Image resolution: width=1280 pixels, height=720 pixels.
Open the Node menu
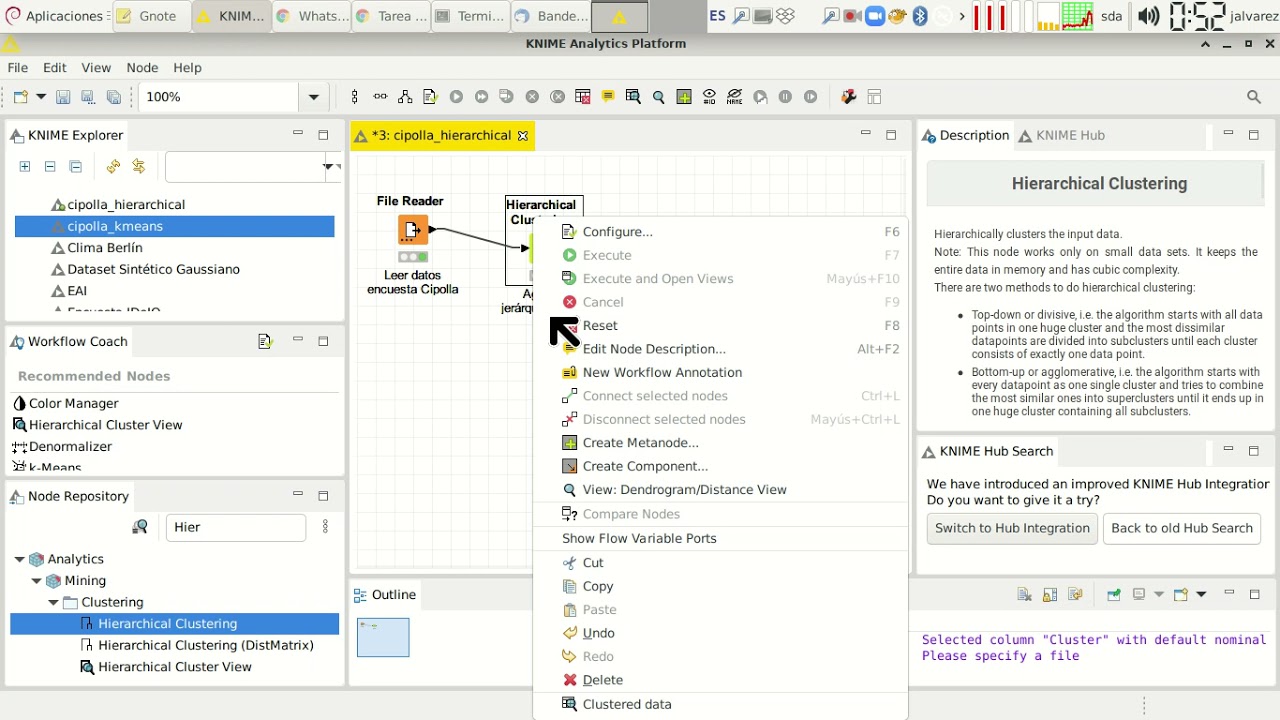tap(142, 67)
